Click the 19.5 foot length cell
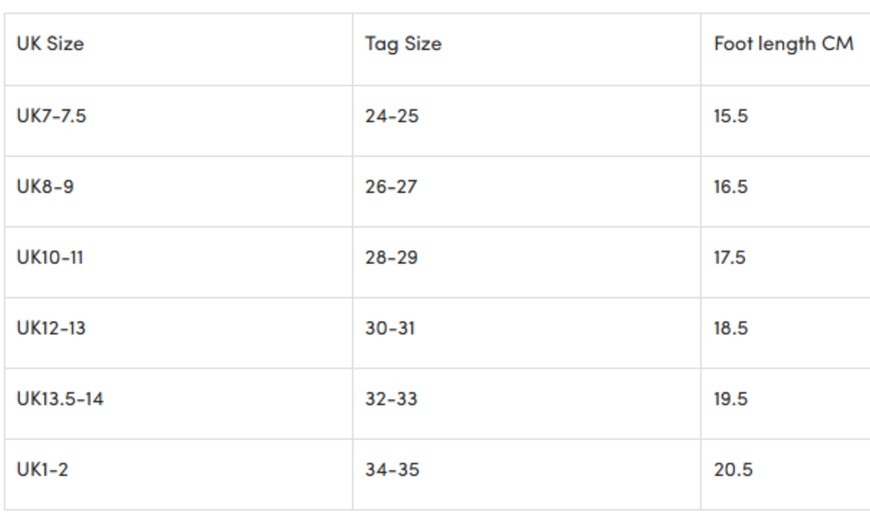The height and width of the screenshot is (524, 870). point(731,399)
